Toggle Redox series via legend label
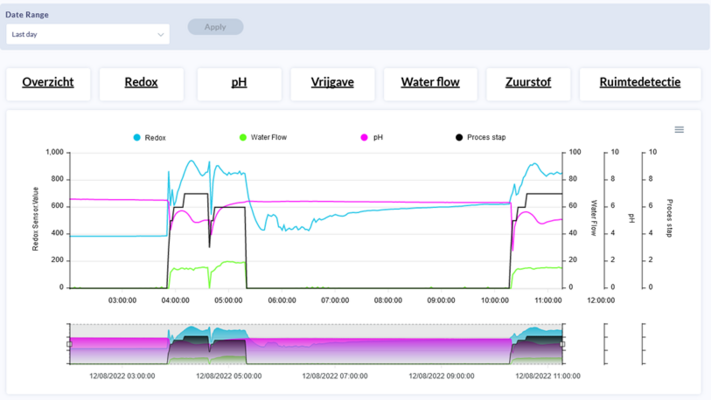 pos(157,137)
